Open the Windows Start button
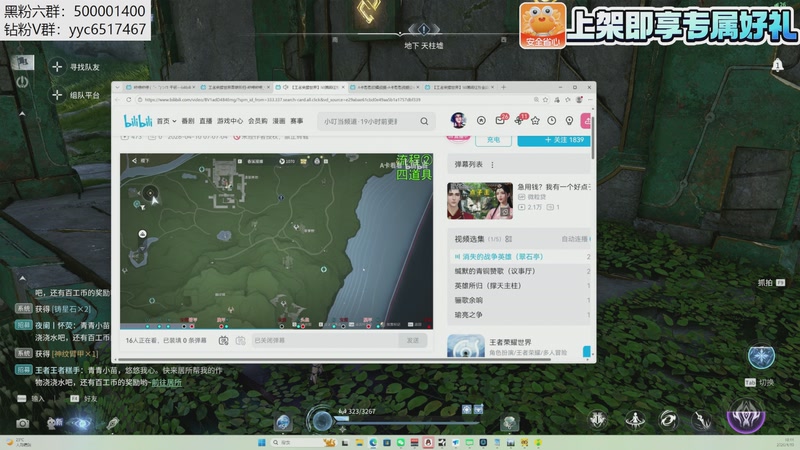The width and height of the screenshot is (800, 450). [262, 442]
